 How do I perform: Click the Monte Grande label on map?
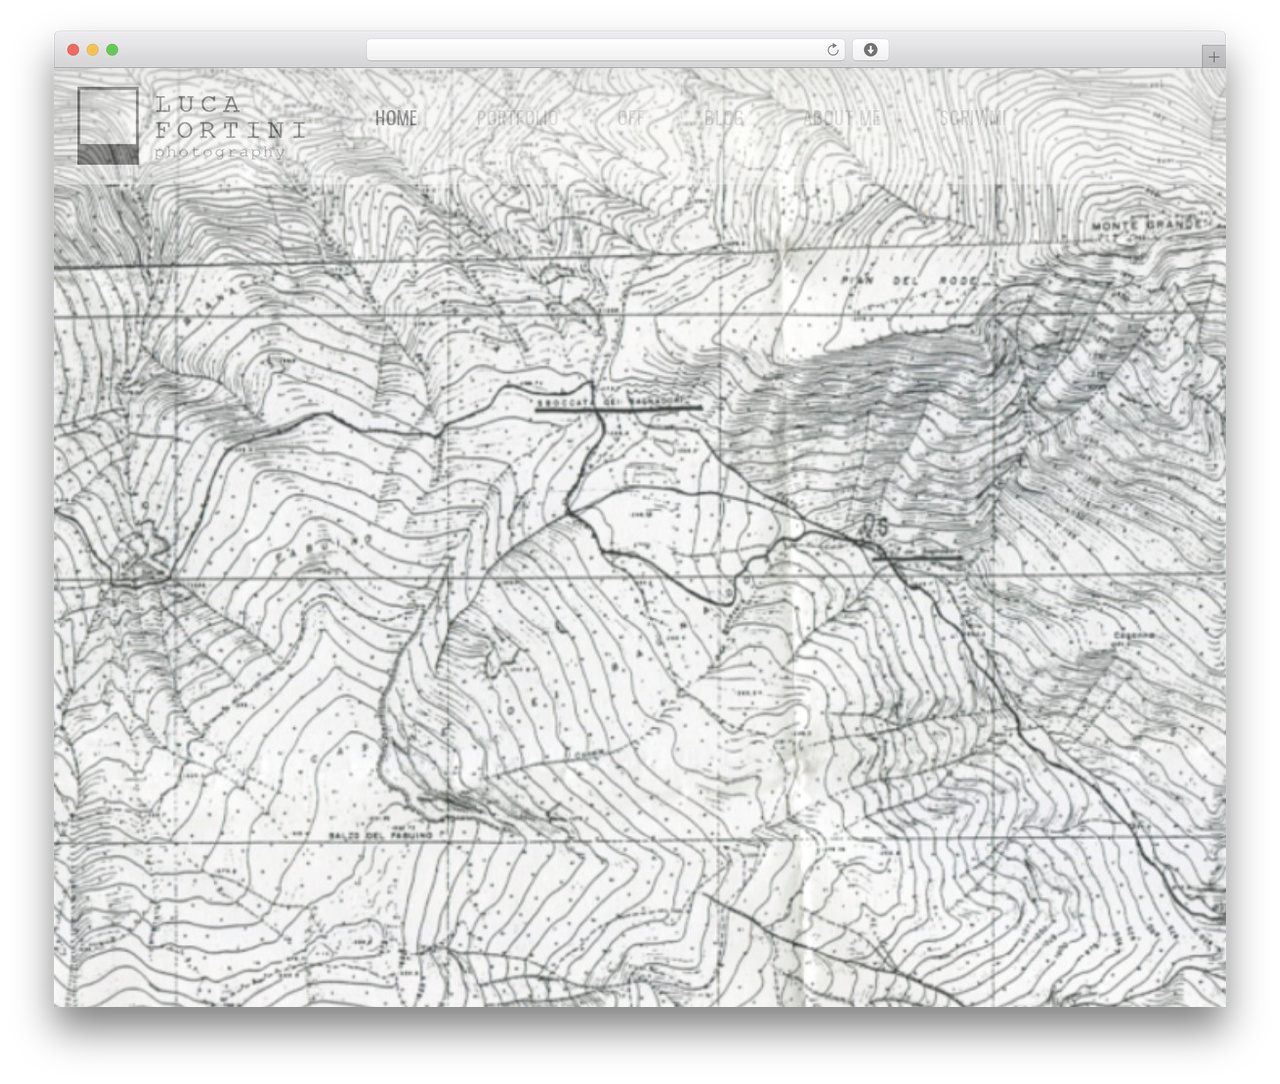(x=1146, y=224)
